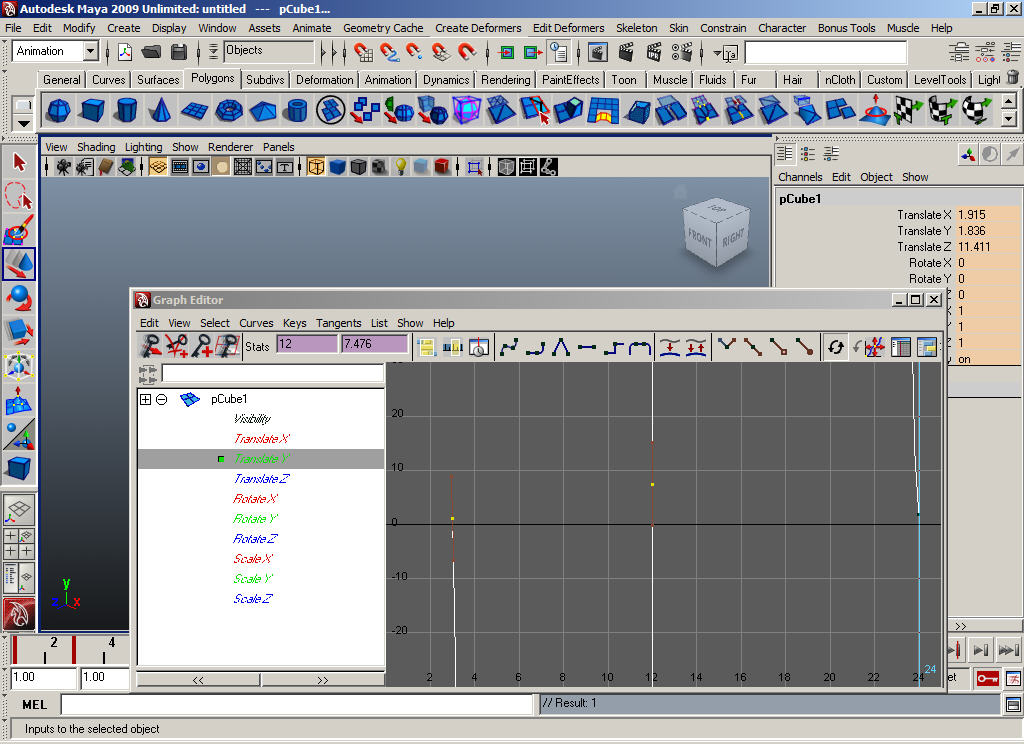Open the Create Deformers menu
Image resolution: width=1024 pixels, height=744 pixels.
click(x=478, y=28)
